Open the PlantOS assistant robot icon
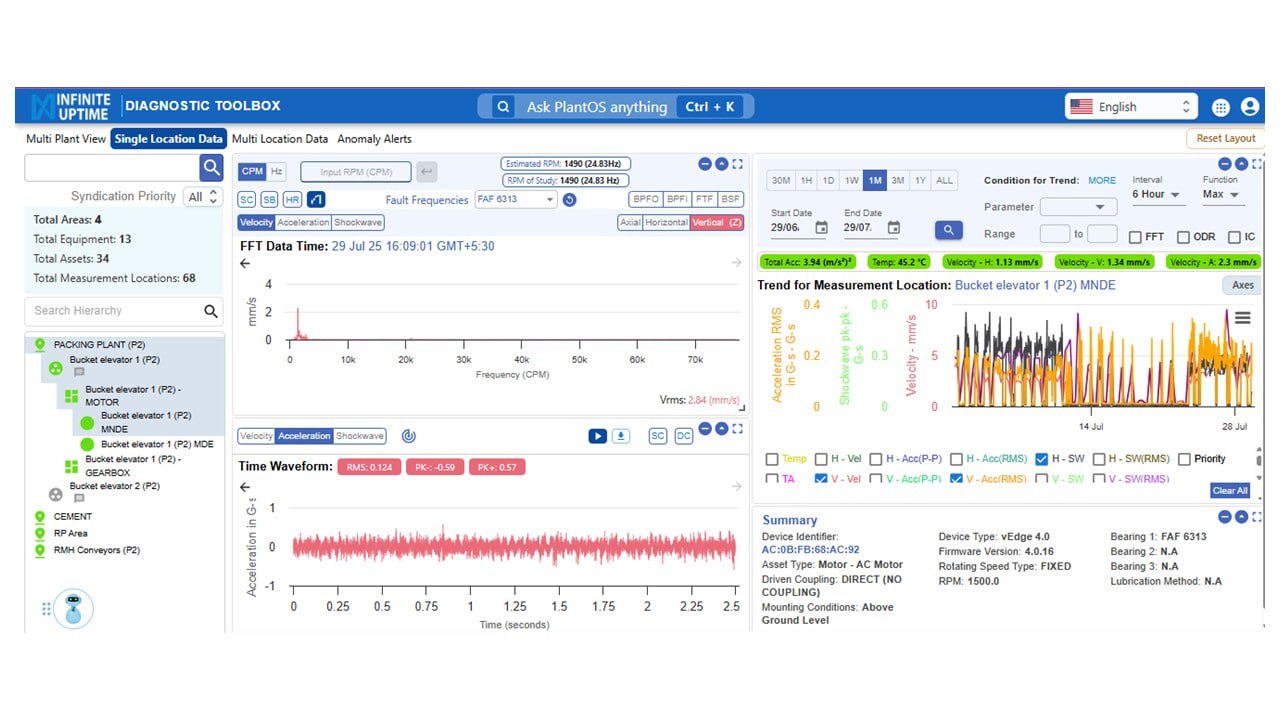 74,610
